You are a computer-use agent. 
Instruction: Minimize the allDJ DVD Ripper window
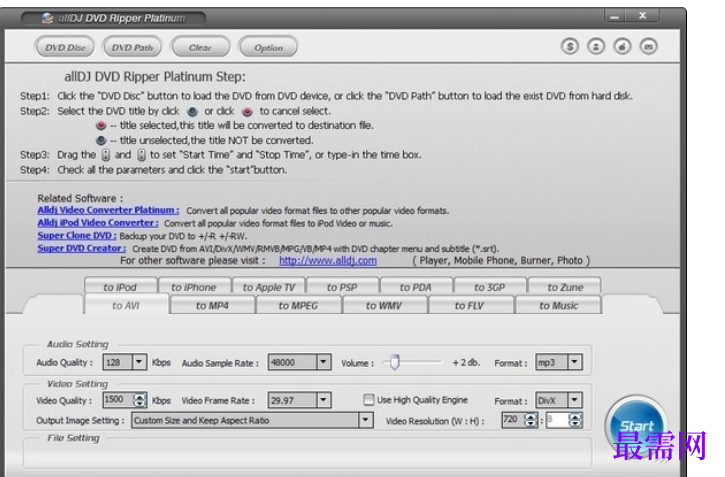tap(614, 16)
